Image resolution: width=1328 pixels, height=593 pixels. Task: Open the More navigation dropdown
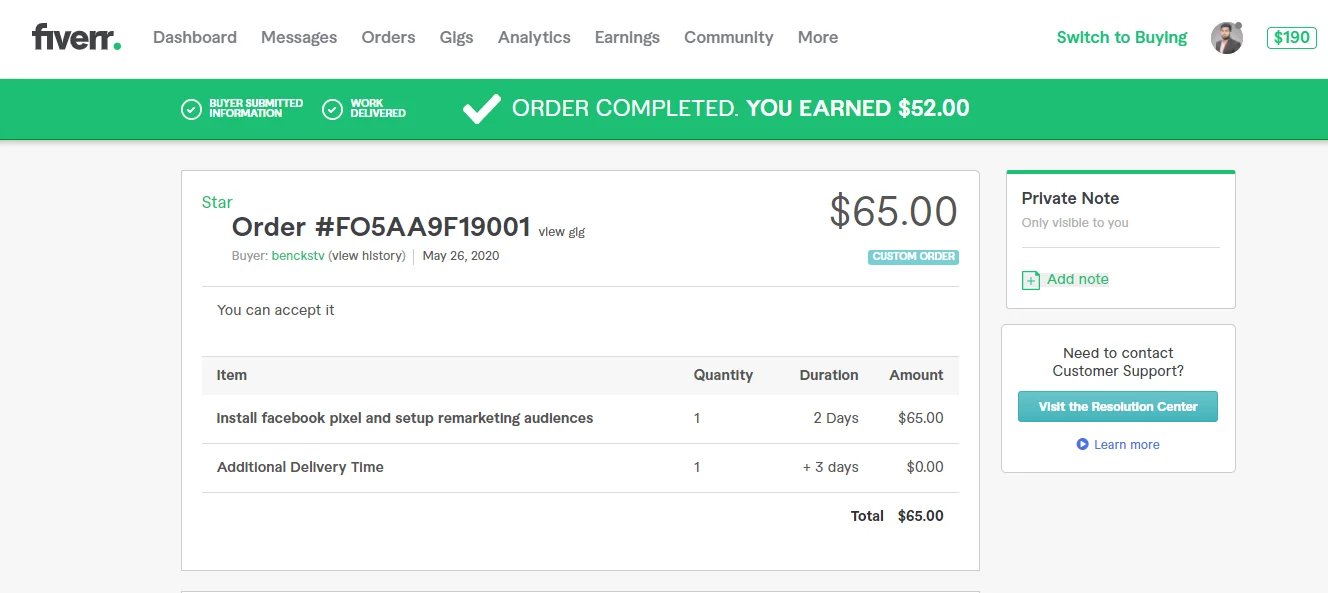(x=817, y=38)
